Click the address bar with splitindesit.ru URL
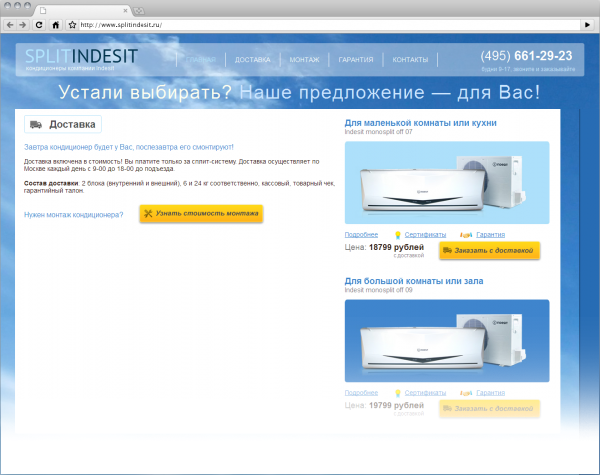This screenshot has width=600, height=475. pyautogui.click(x=329, y=25)
